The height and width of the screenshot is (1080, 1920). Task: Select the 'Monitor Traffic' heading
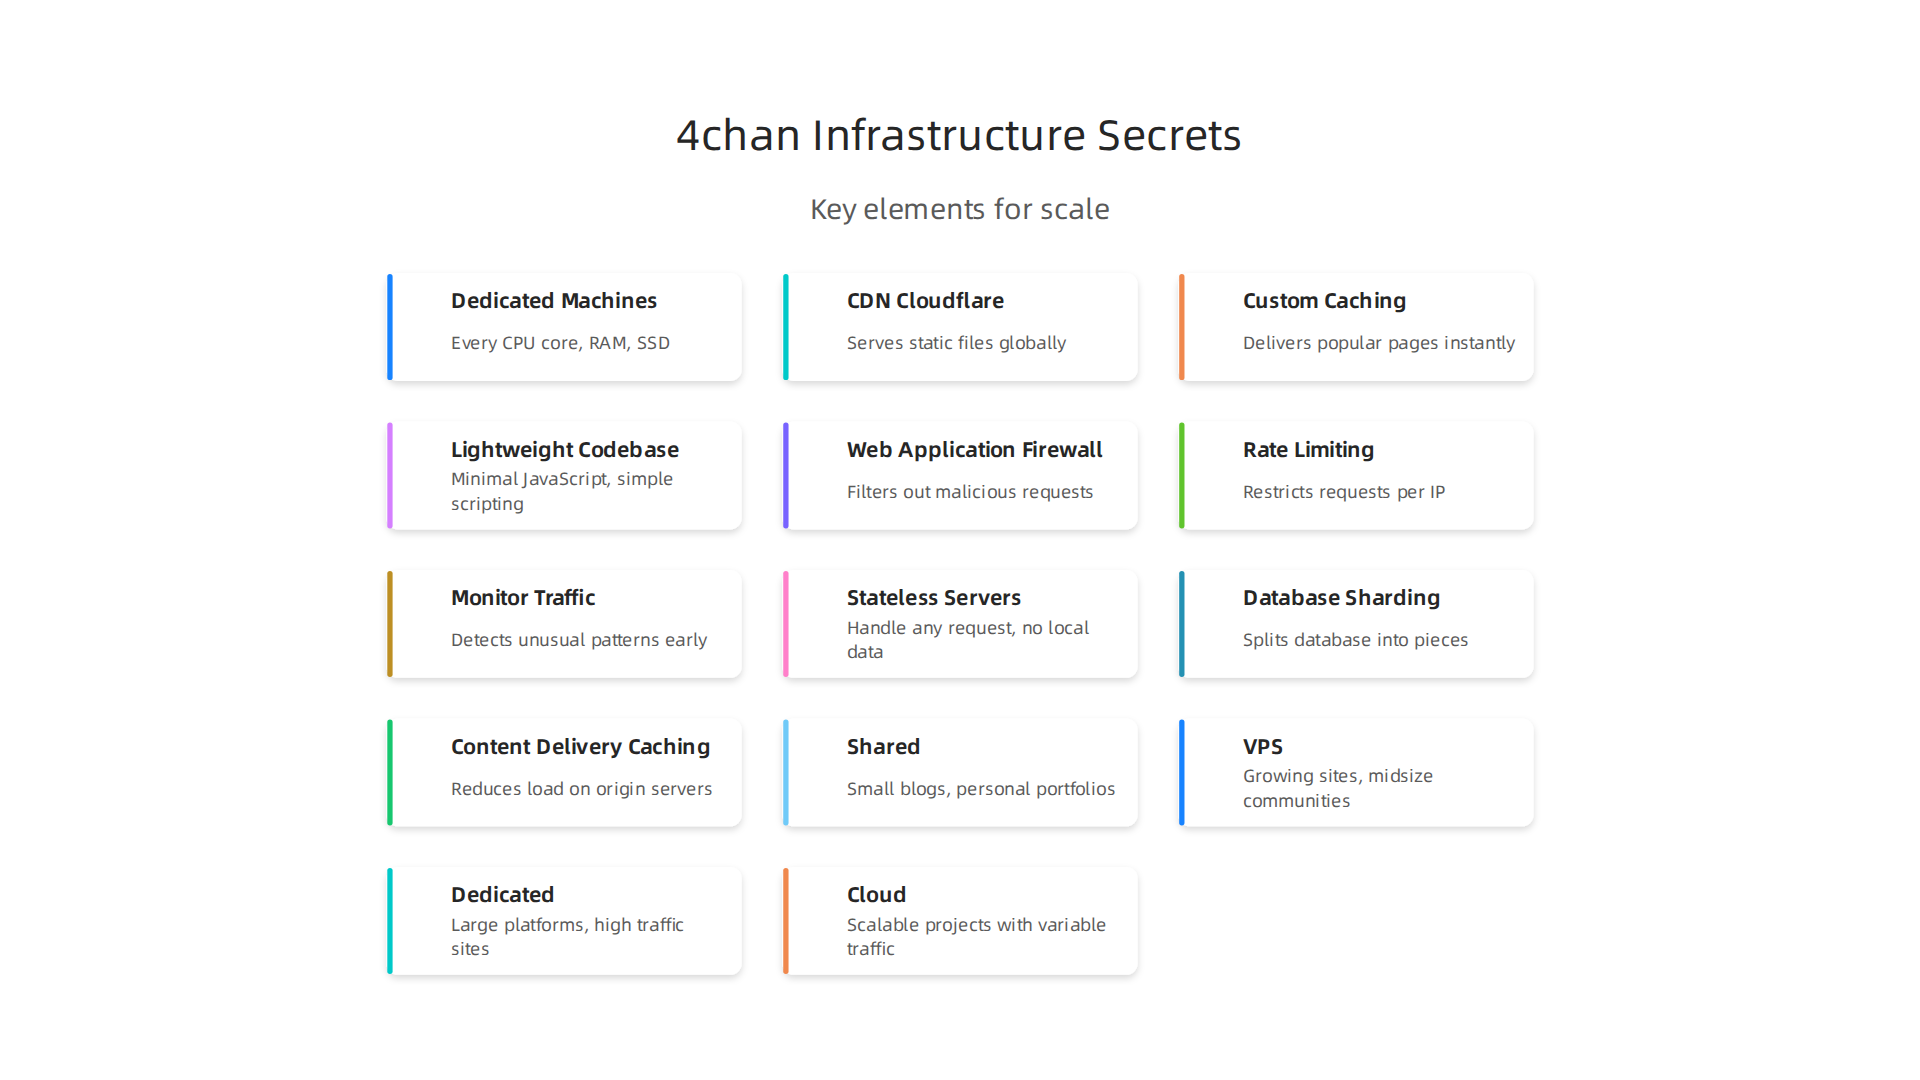pos(523,598)
